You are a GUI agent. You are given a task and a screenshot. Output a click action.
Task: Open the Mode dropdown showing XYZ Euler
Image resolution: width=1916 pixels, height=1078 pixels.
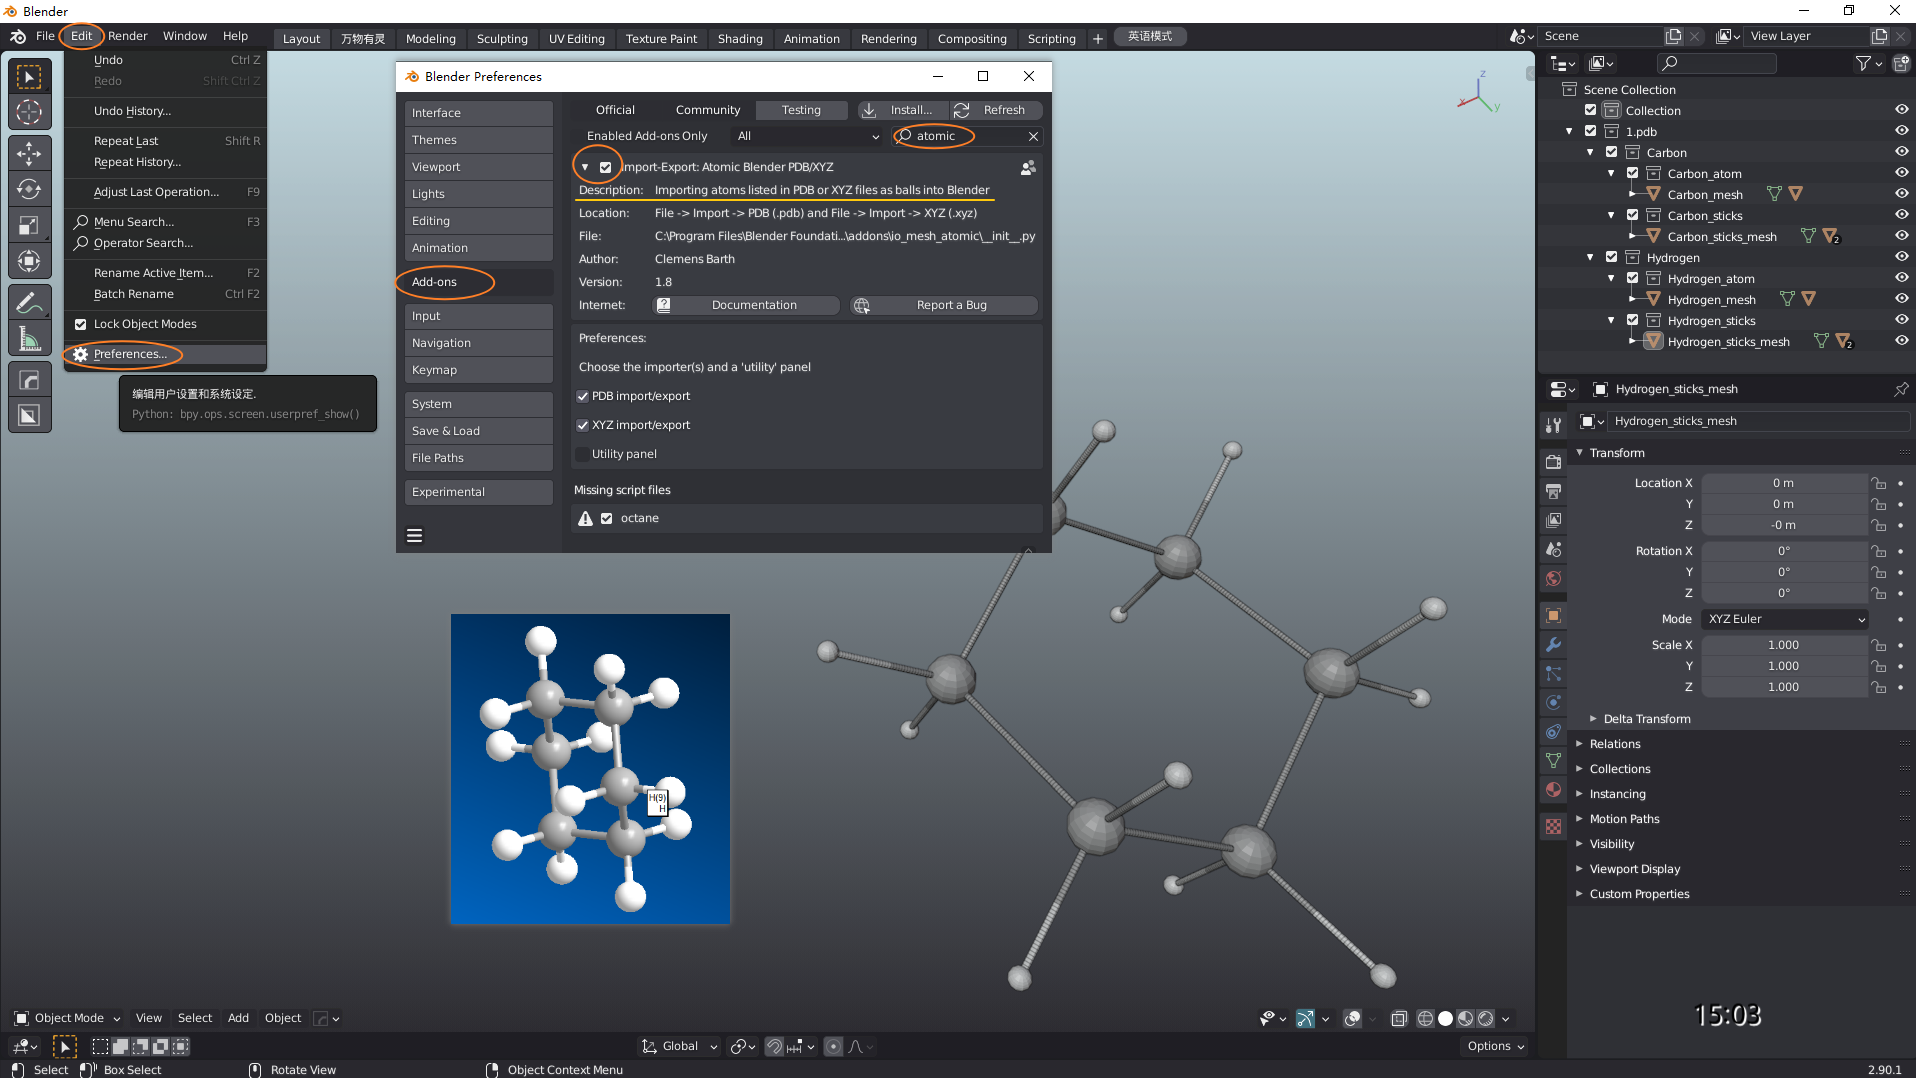(x=1785, y=619)
